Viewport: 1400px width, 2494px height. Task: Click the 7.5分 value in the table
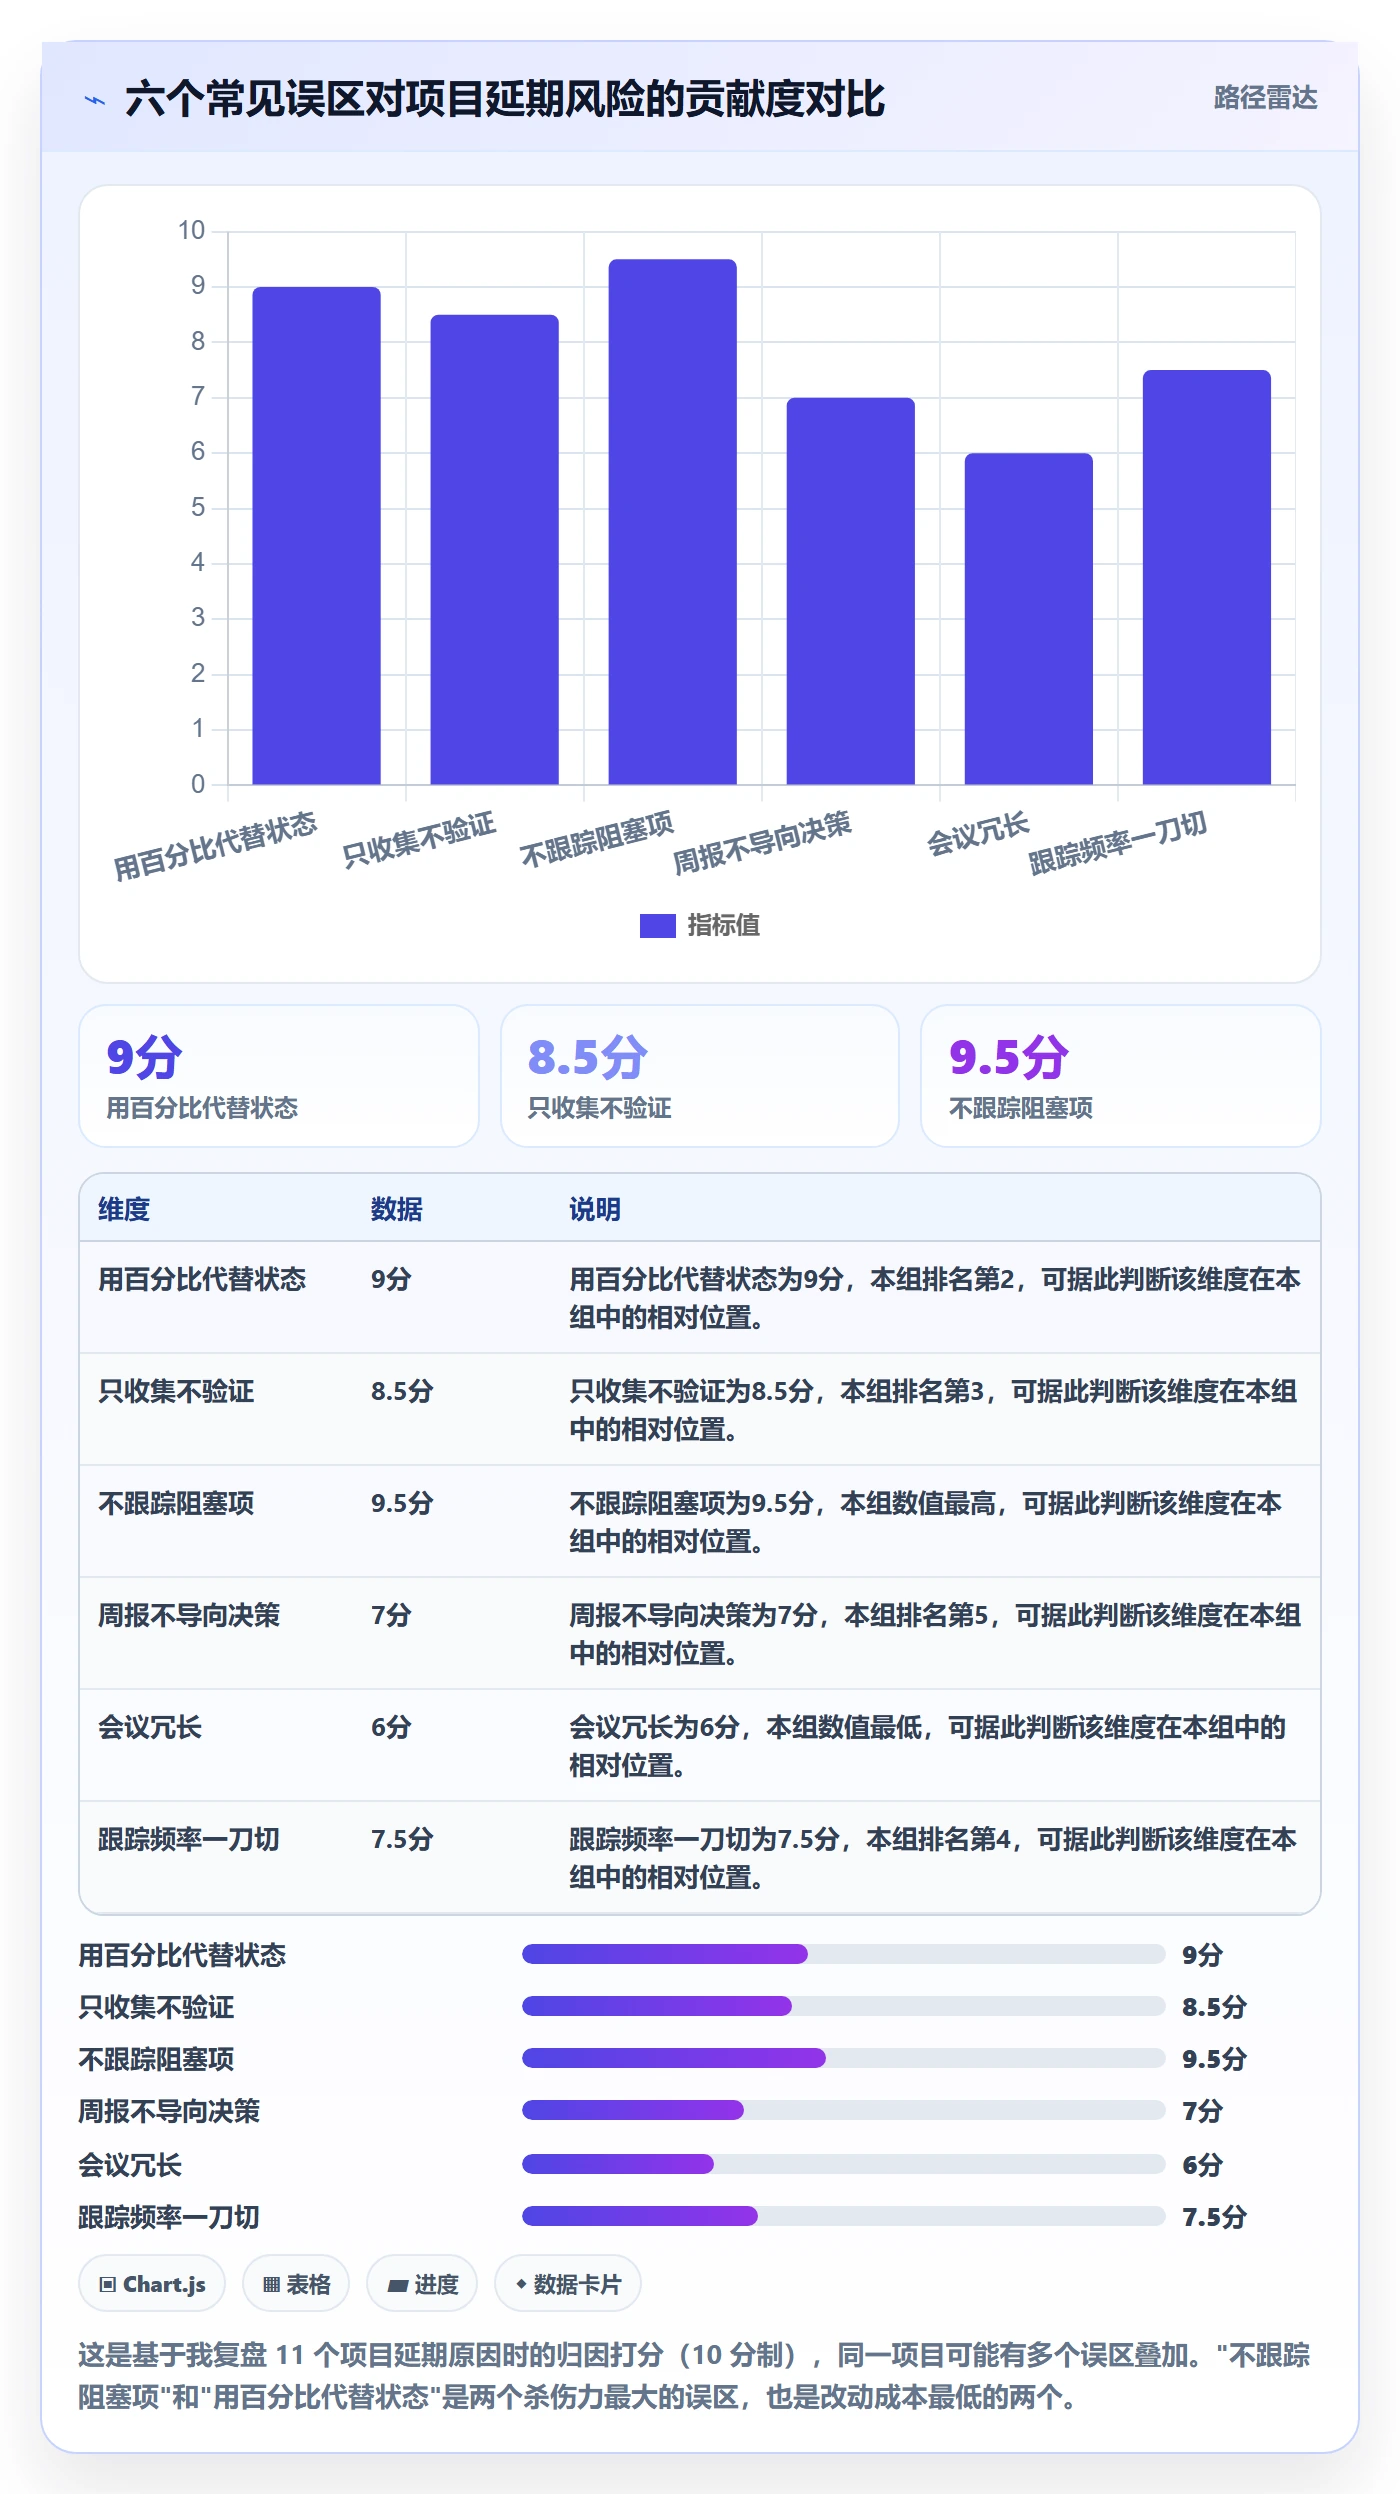402,1839
